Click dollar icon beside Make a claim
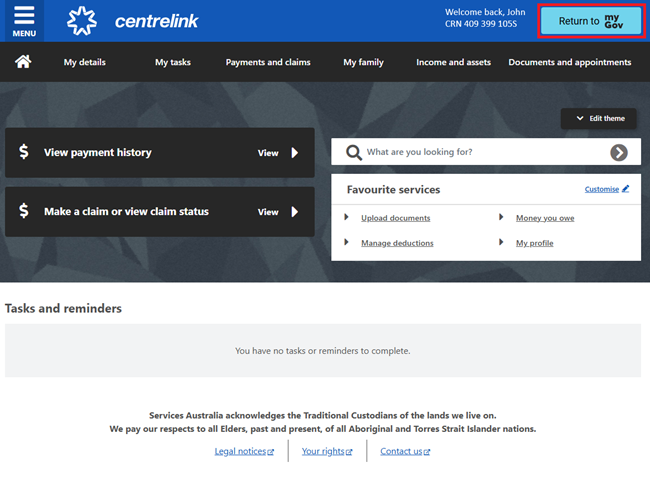This screenshot has height=482, width=650. [24, 212]
